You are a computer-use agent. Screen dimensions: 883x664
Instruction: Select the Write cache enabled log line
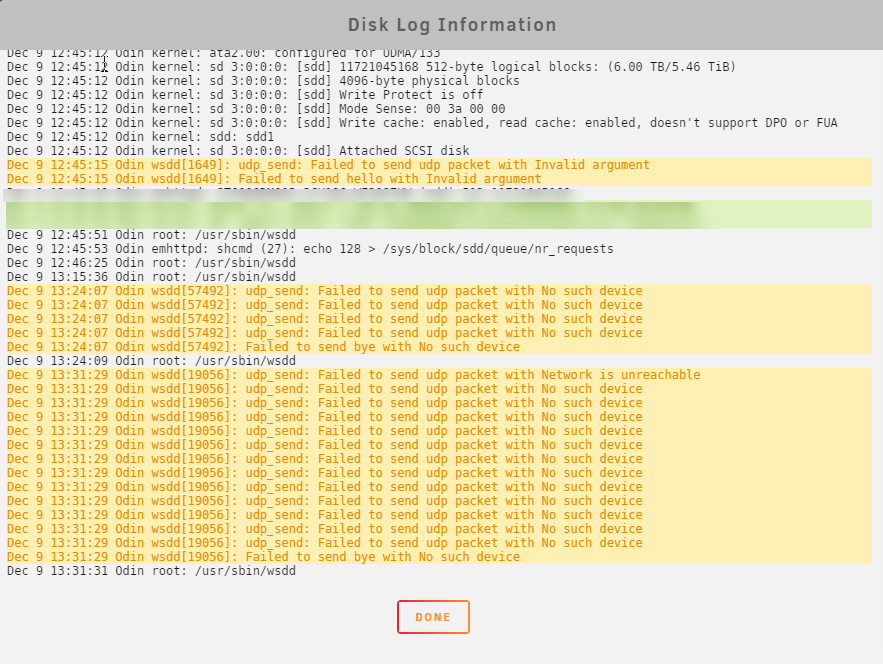(422, 123)
